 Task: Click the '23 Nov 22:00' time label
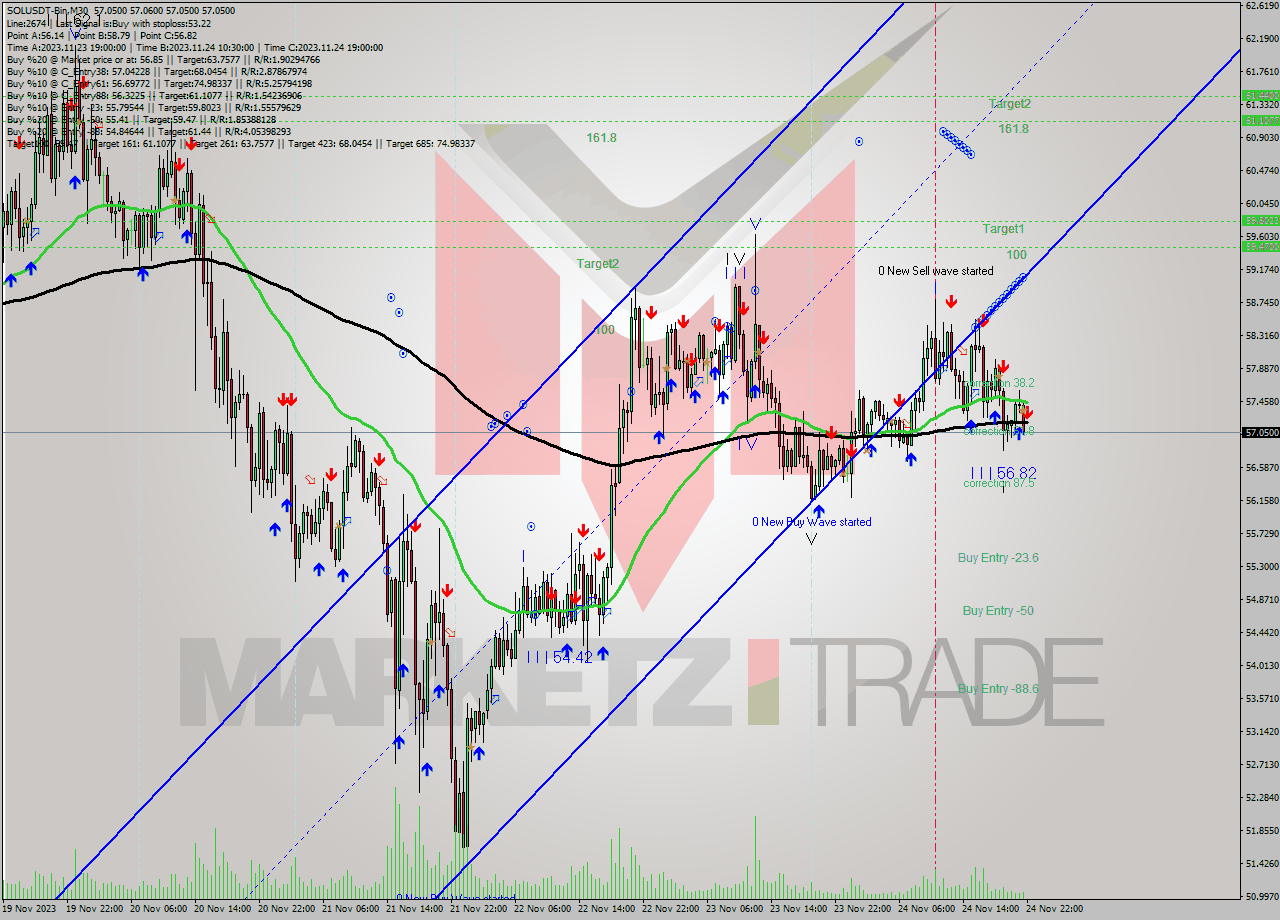tap(863, 909)
